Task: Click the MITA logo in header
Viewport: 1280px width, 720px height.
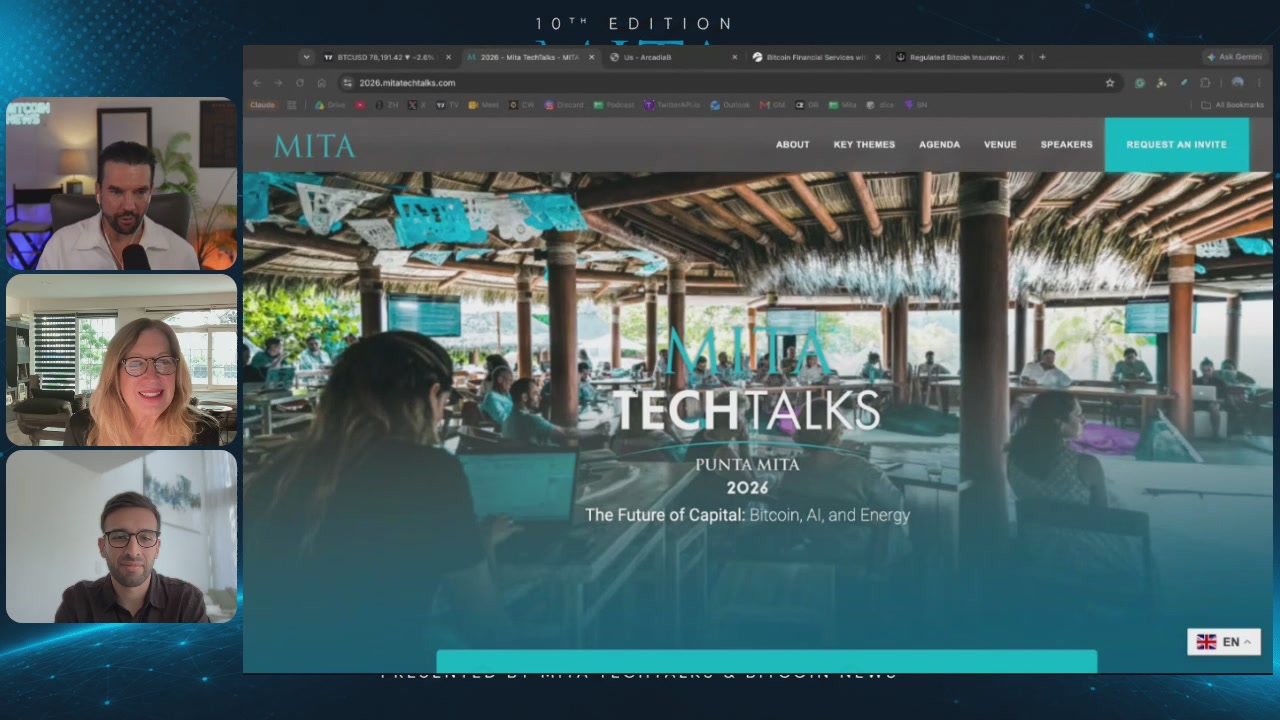Action: (x=314, y=146)
